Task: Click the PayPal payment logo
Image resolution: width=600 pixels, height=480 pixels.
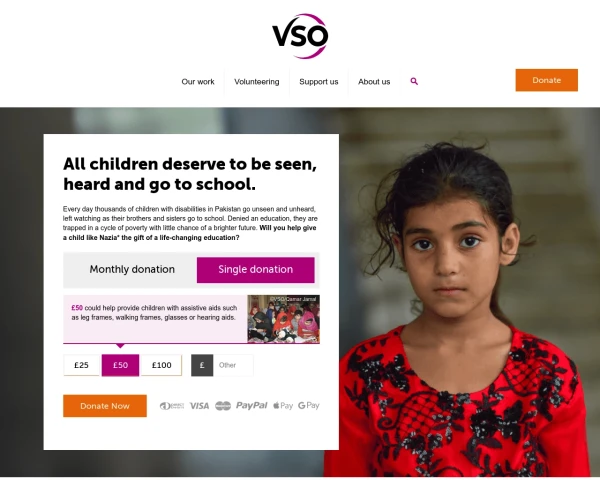Action: [251, 405]
